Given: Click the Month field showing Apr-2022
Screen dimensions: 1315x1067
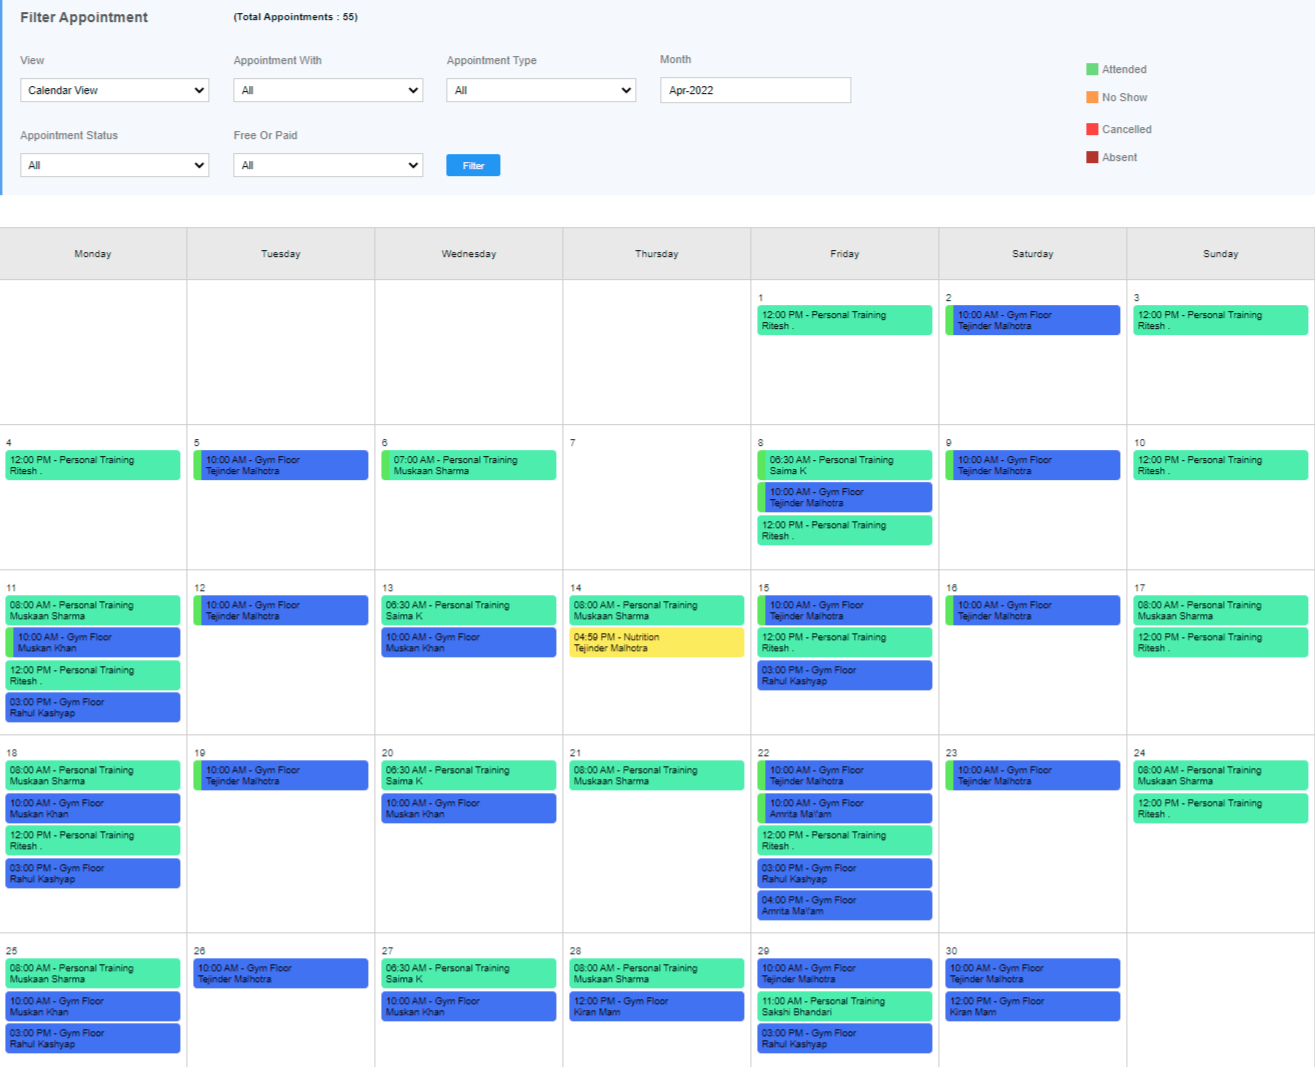Looking at the screenshot, I should (x=755, y=90).
